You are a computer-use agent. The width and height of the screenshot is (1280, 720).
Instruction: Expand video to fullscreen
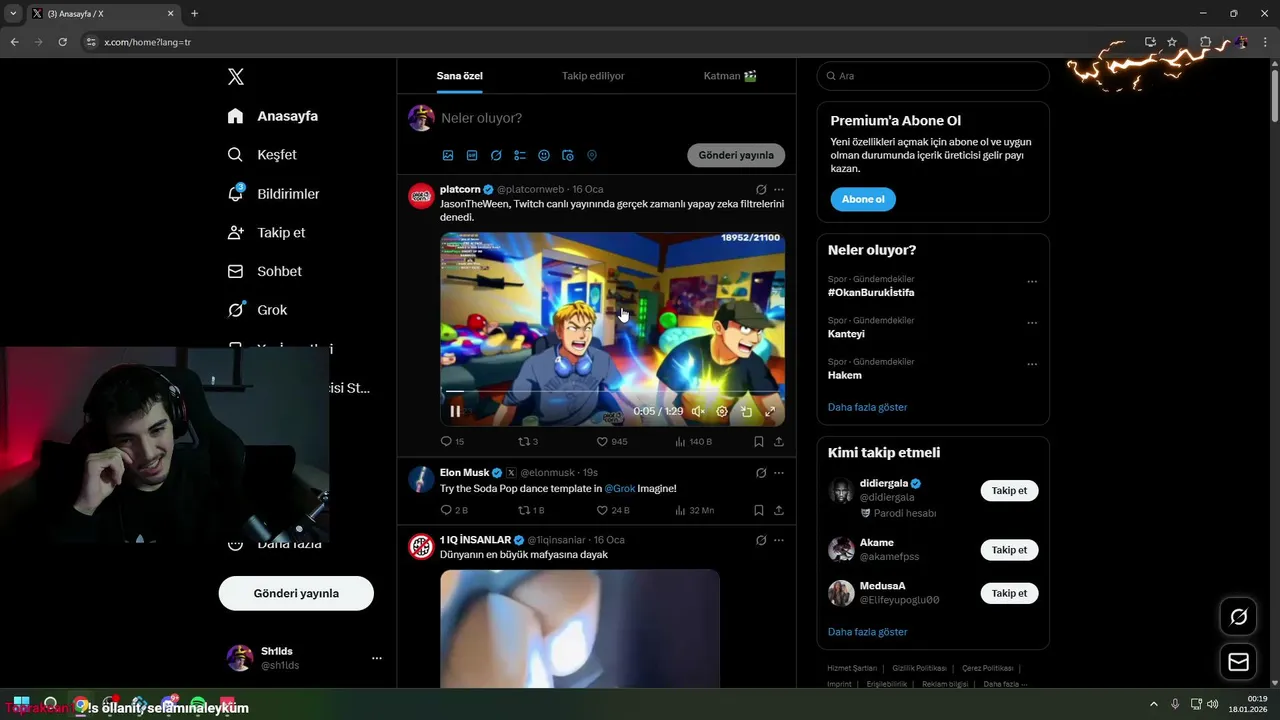point(770,411)
